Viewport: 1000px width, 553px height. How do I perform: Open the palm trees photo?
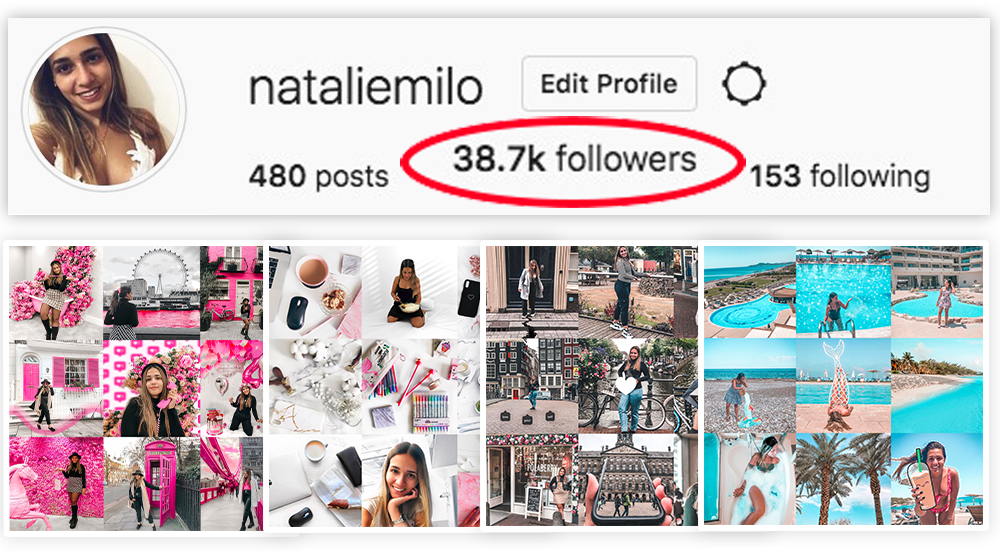pos(842,479)
